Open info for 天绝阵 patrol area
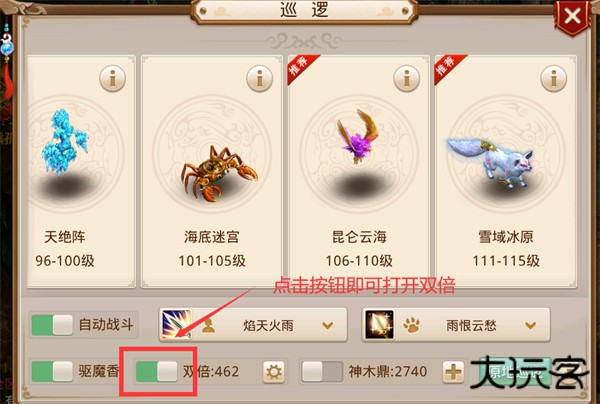The image size is (600, 404). pos(112,78)
